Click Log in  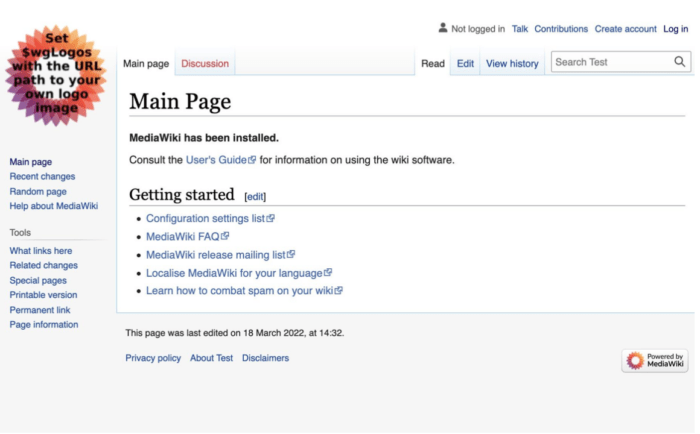675,29
